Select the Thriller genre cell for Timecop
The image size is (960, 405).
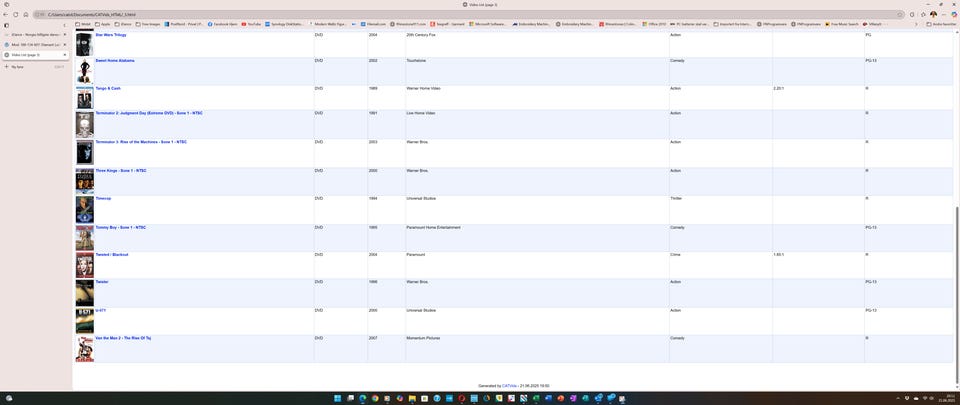point(721,210)
